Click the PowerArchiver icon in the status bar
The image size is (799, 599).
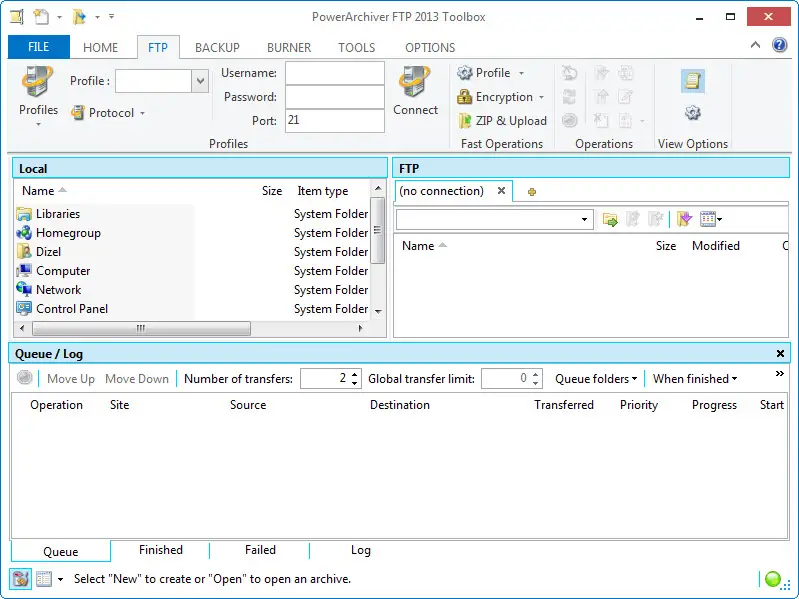click(x=21, y=579)
